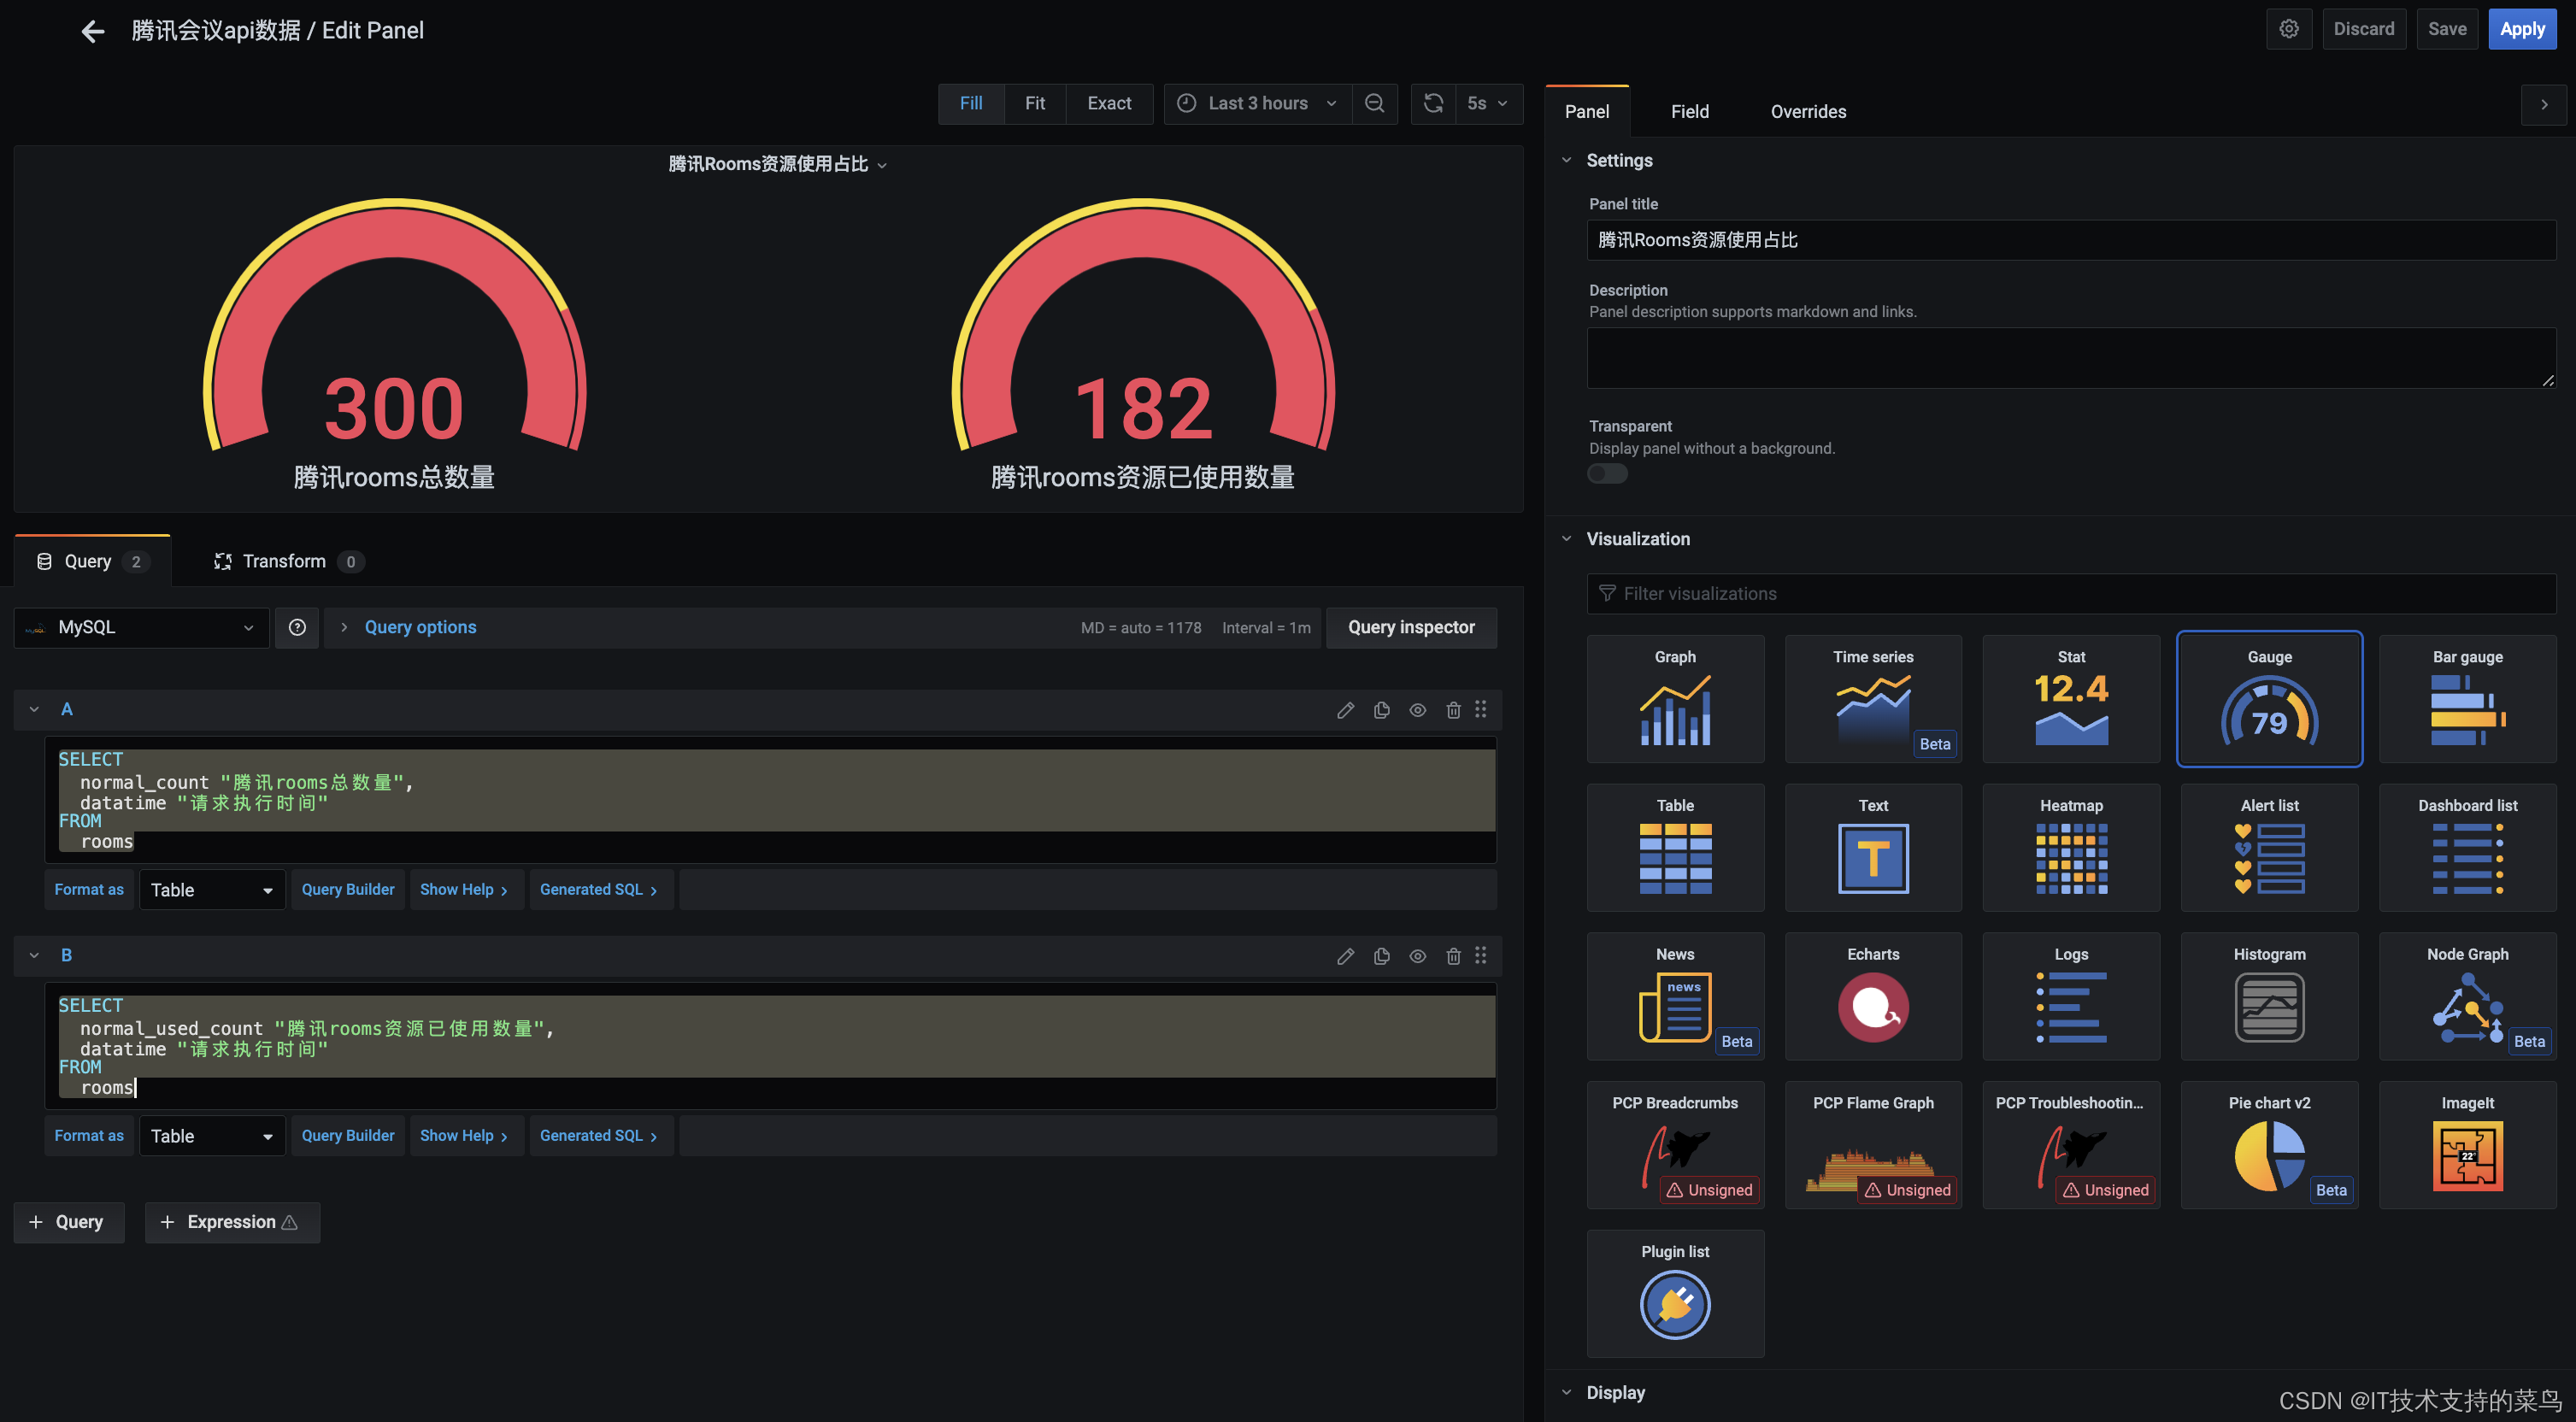Choose ImageIt visualization
This screenshot has height=1422, width=2576.
(2467, 1145)
